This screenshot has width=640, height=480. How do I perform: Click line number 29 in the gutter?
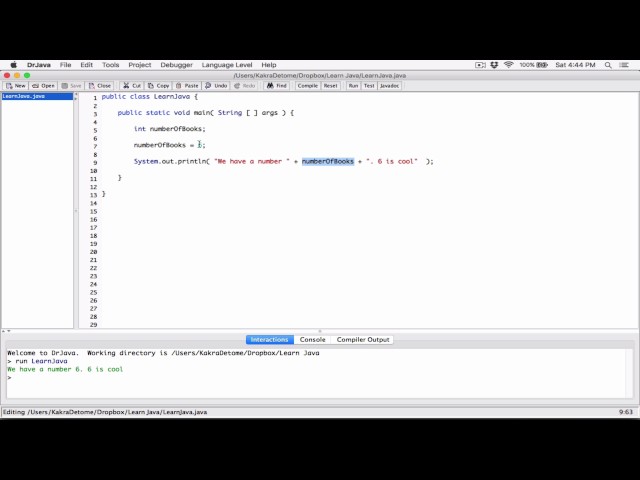[x=93, y=325]
